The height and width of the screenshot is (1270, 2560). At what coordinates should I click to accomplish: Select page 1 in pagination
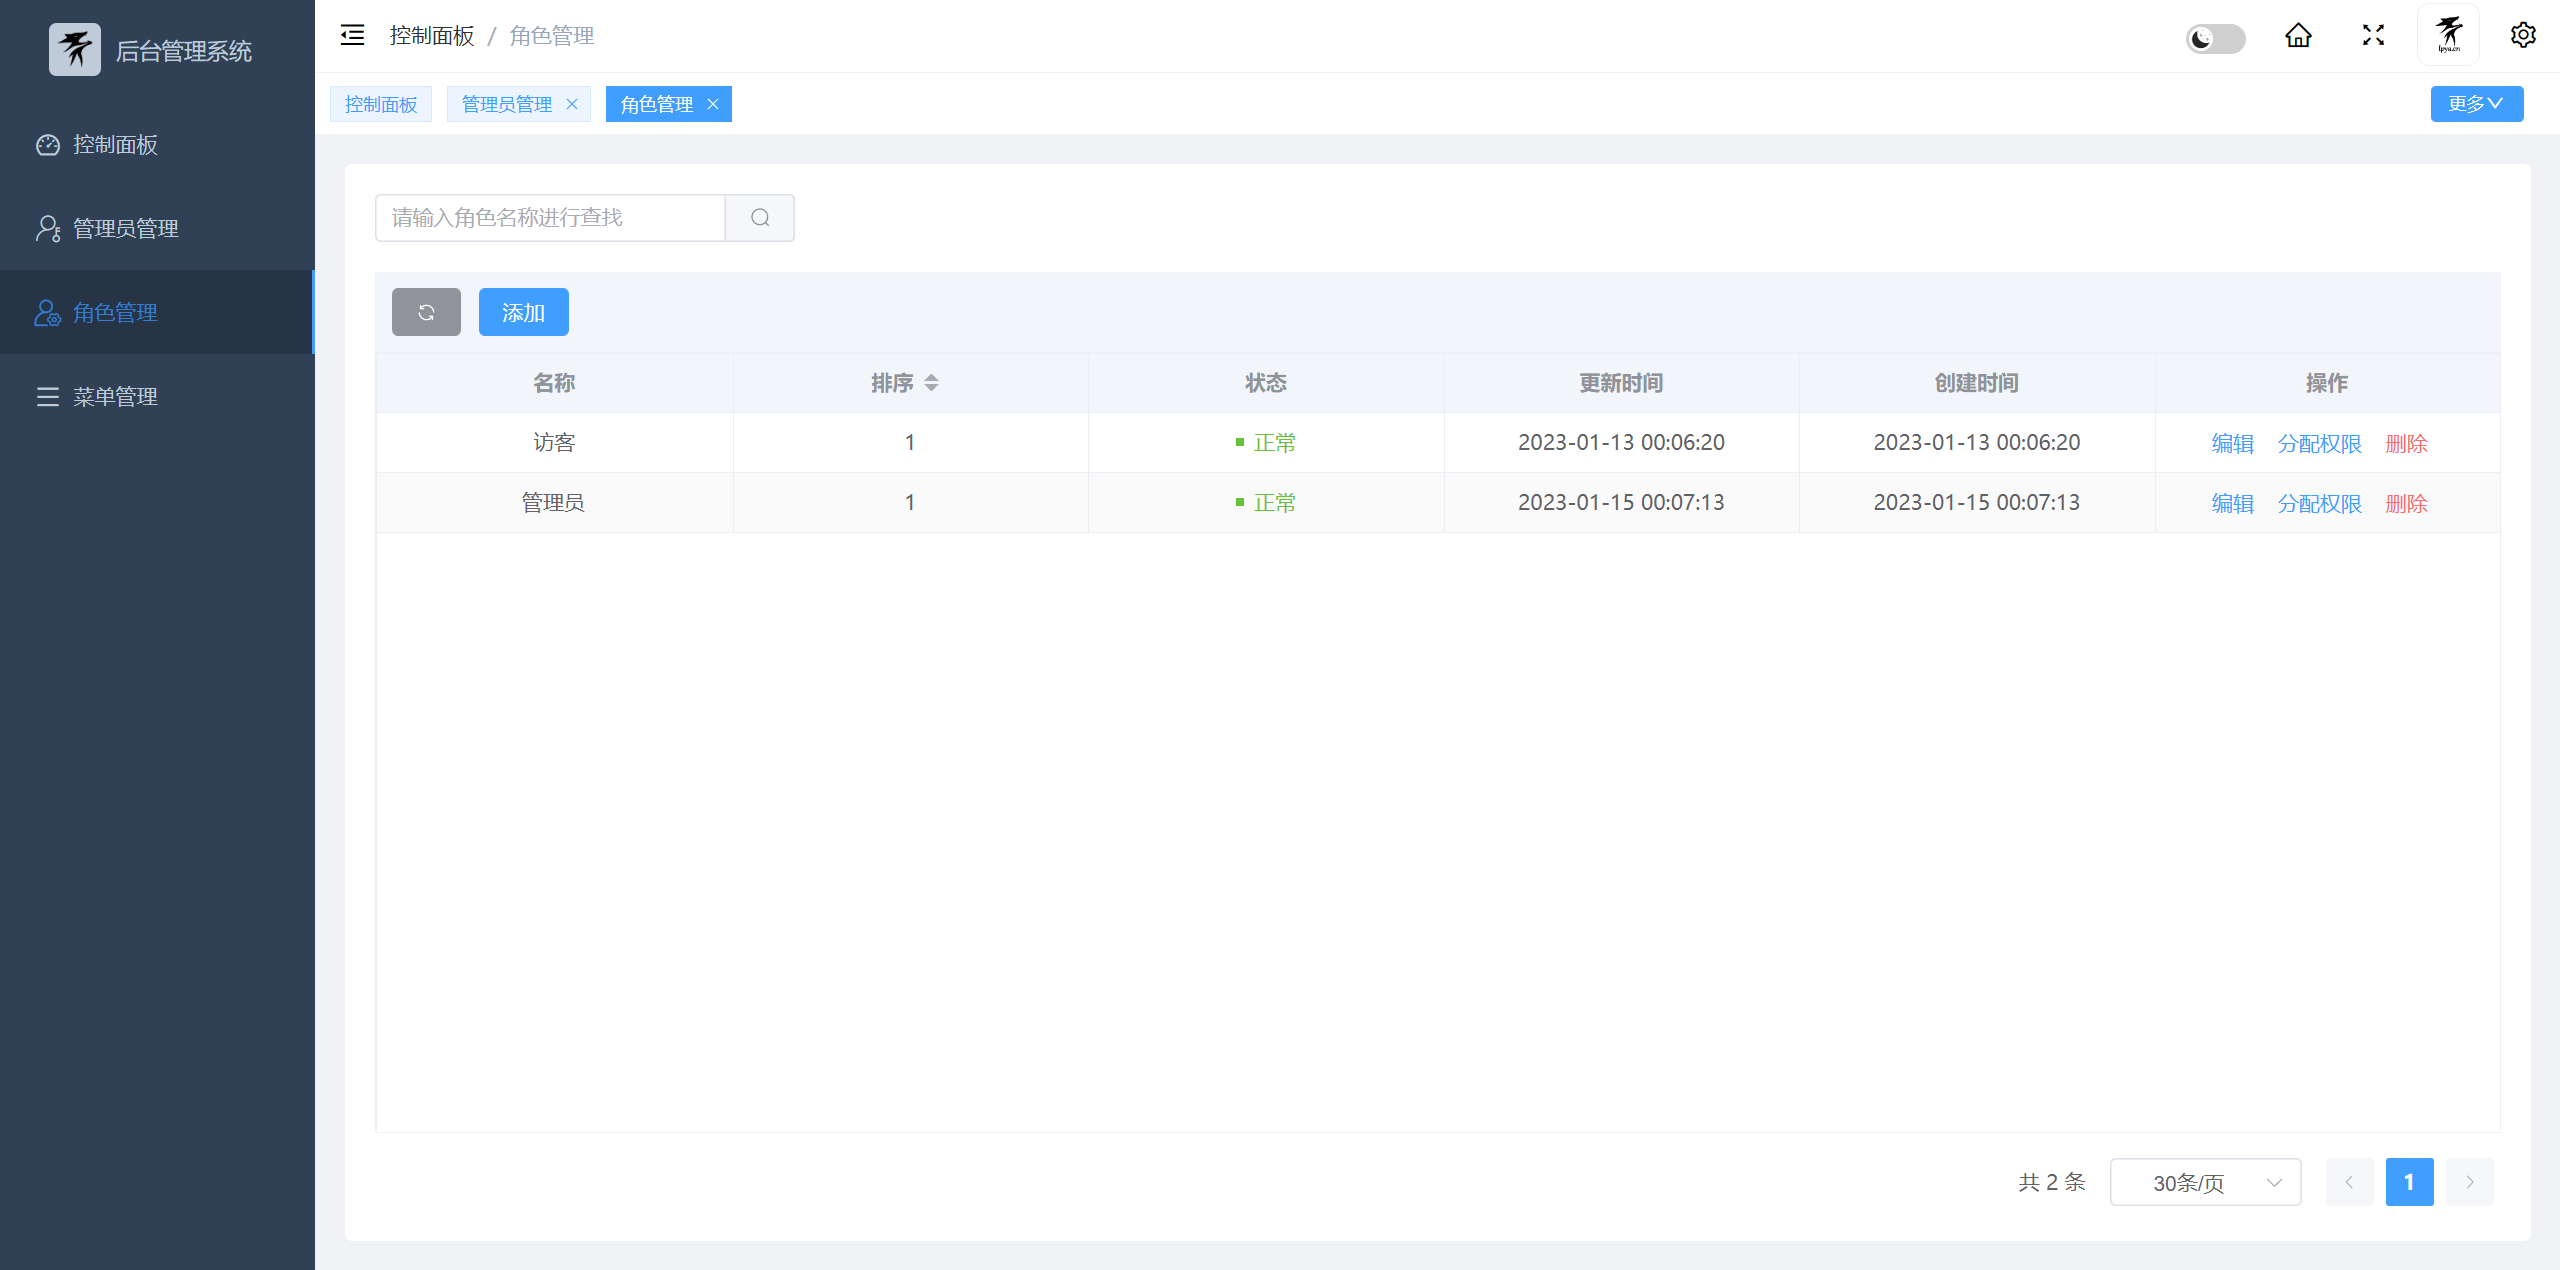click(x=2409, y=1182)
